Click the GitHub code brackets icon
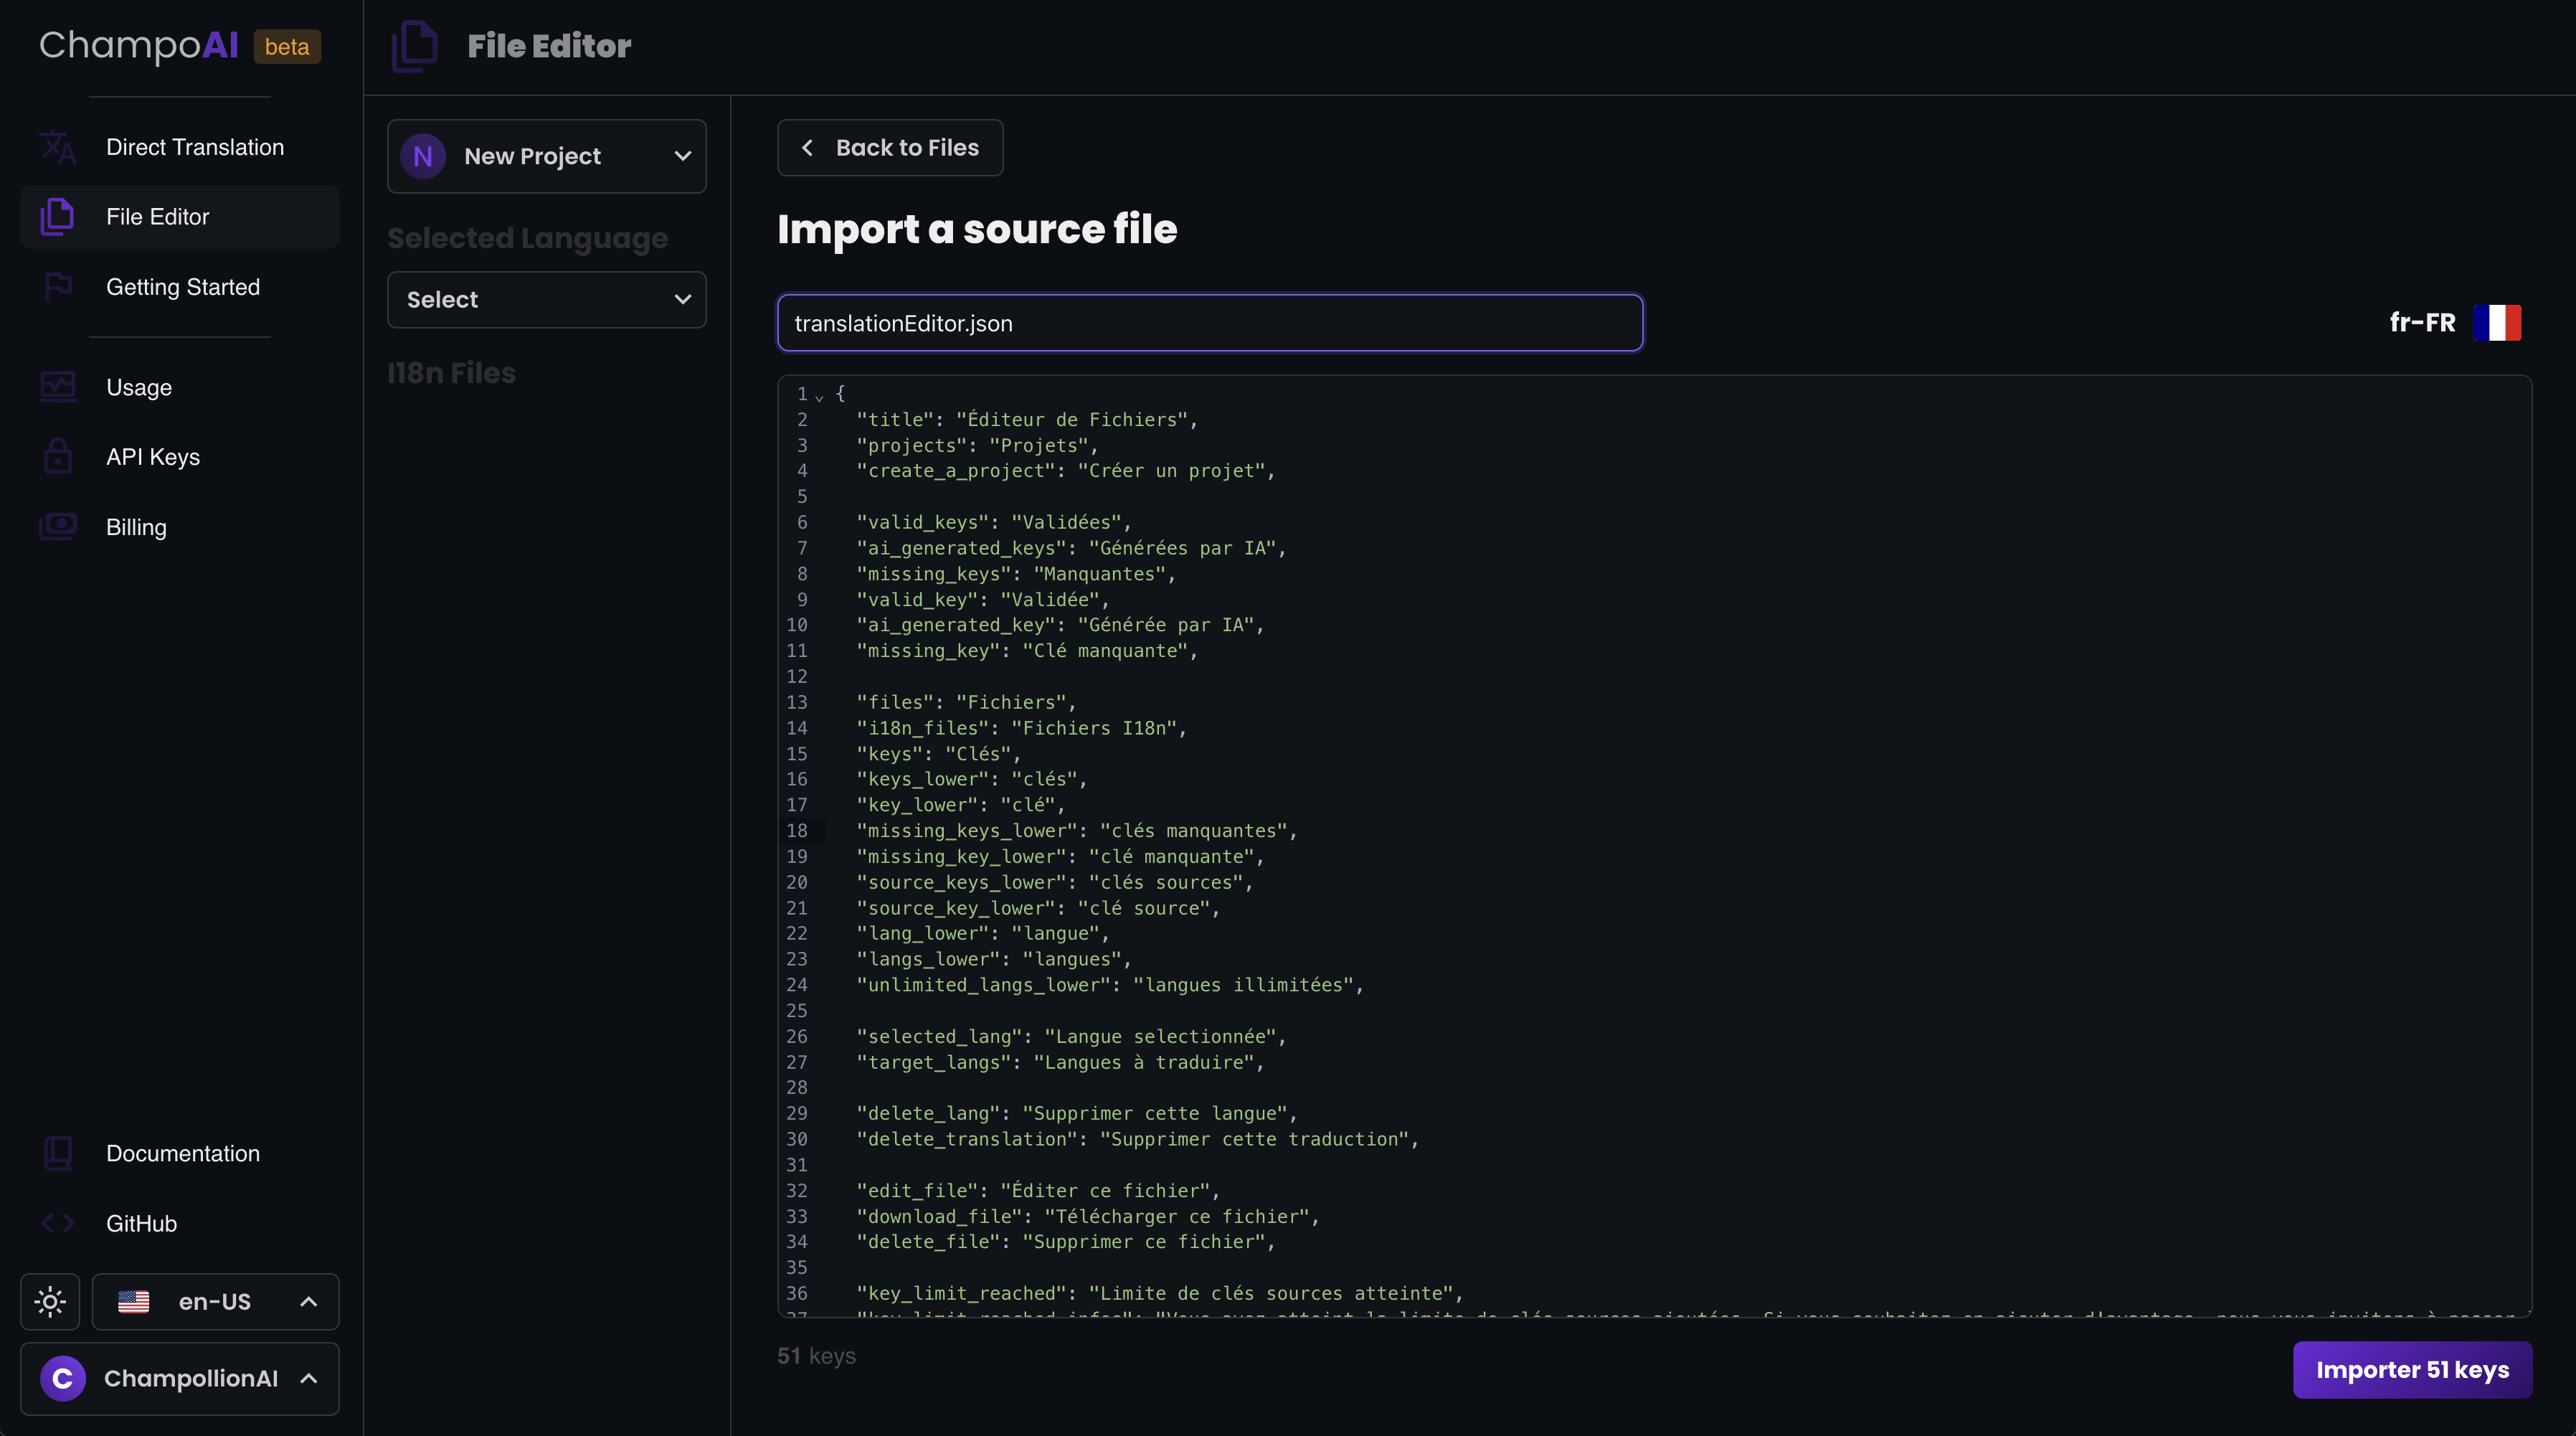The height and width of the screenshot is (1436, 2576). (x=58, y=1223)
